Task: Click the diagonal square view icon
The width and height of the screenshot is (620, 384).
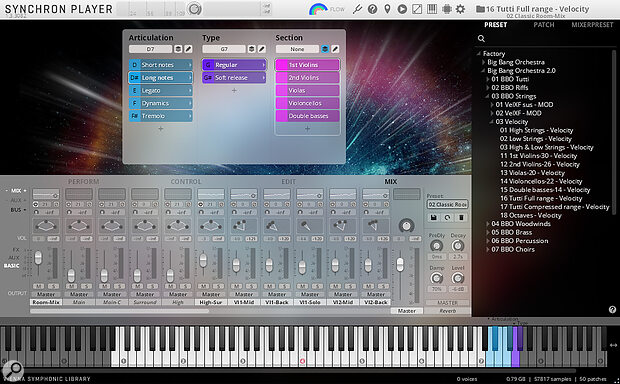Action: [x=417, y=9]
